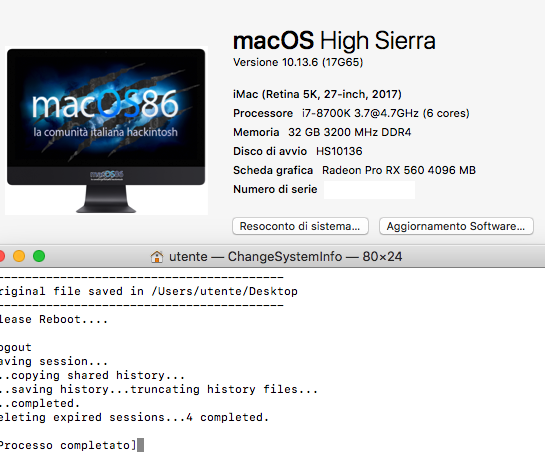Click the "Disco di avvio" label
The width and height of the screenshot is (545, 462).
[x=270, y=151]
